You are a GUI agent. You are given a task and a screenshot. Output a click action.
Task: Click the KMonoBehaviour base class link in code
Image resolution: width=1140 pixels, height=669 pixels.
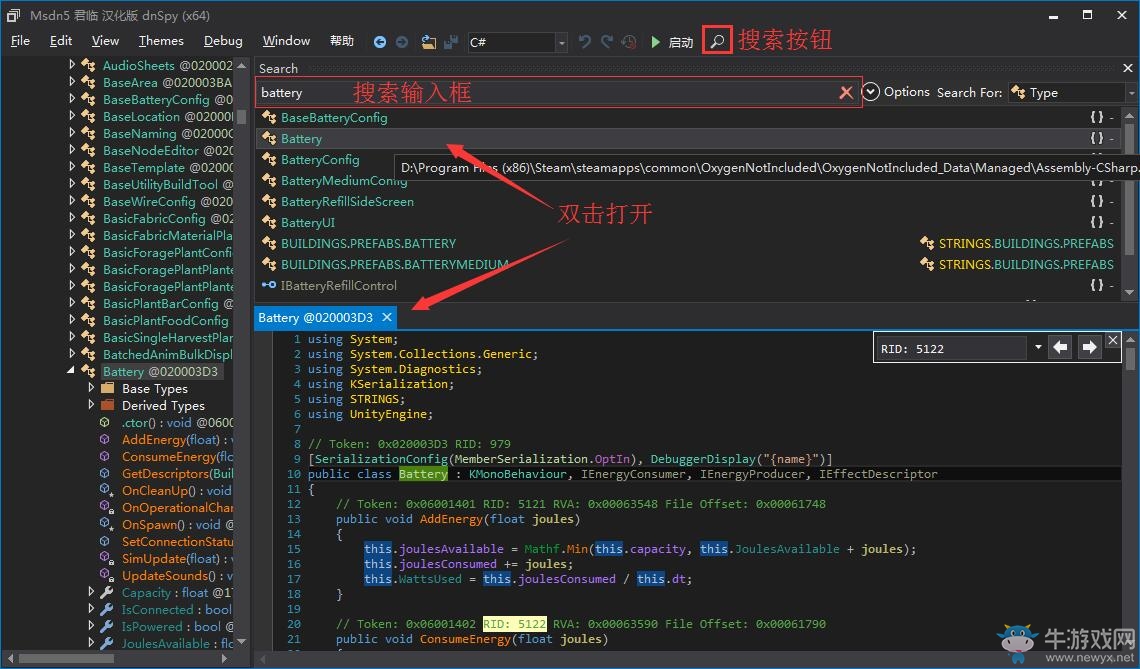click(517, 473)
